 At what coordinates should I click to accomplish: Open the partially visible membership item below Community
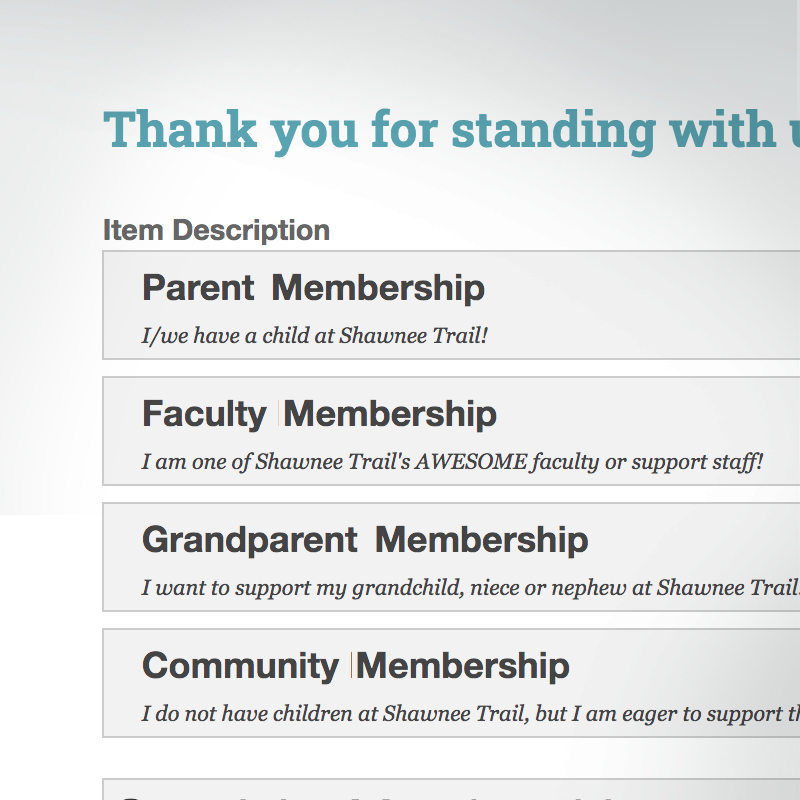coord(400,790)
